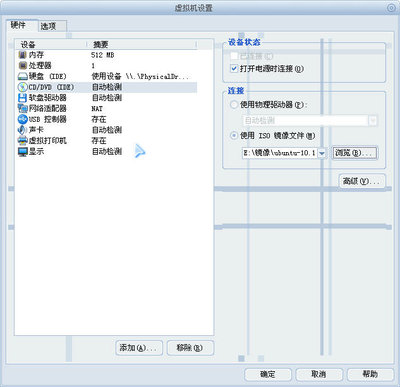
Task: Click the 取消 cancel button
Action: pos(319,374)
